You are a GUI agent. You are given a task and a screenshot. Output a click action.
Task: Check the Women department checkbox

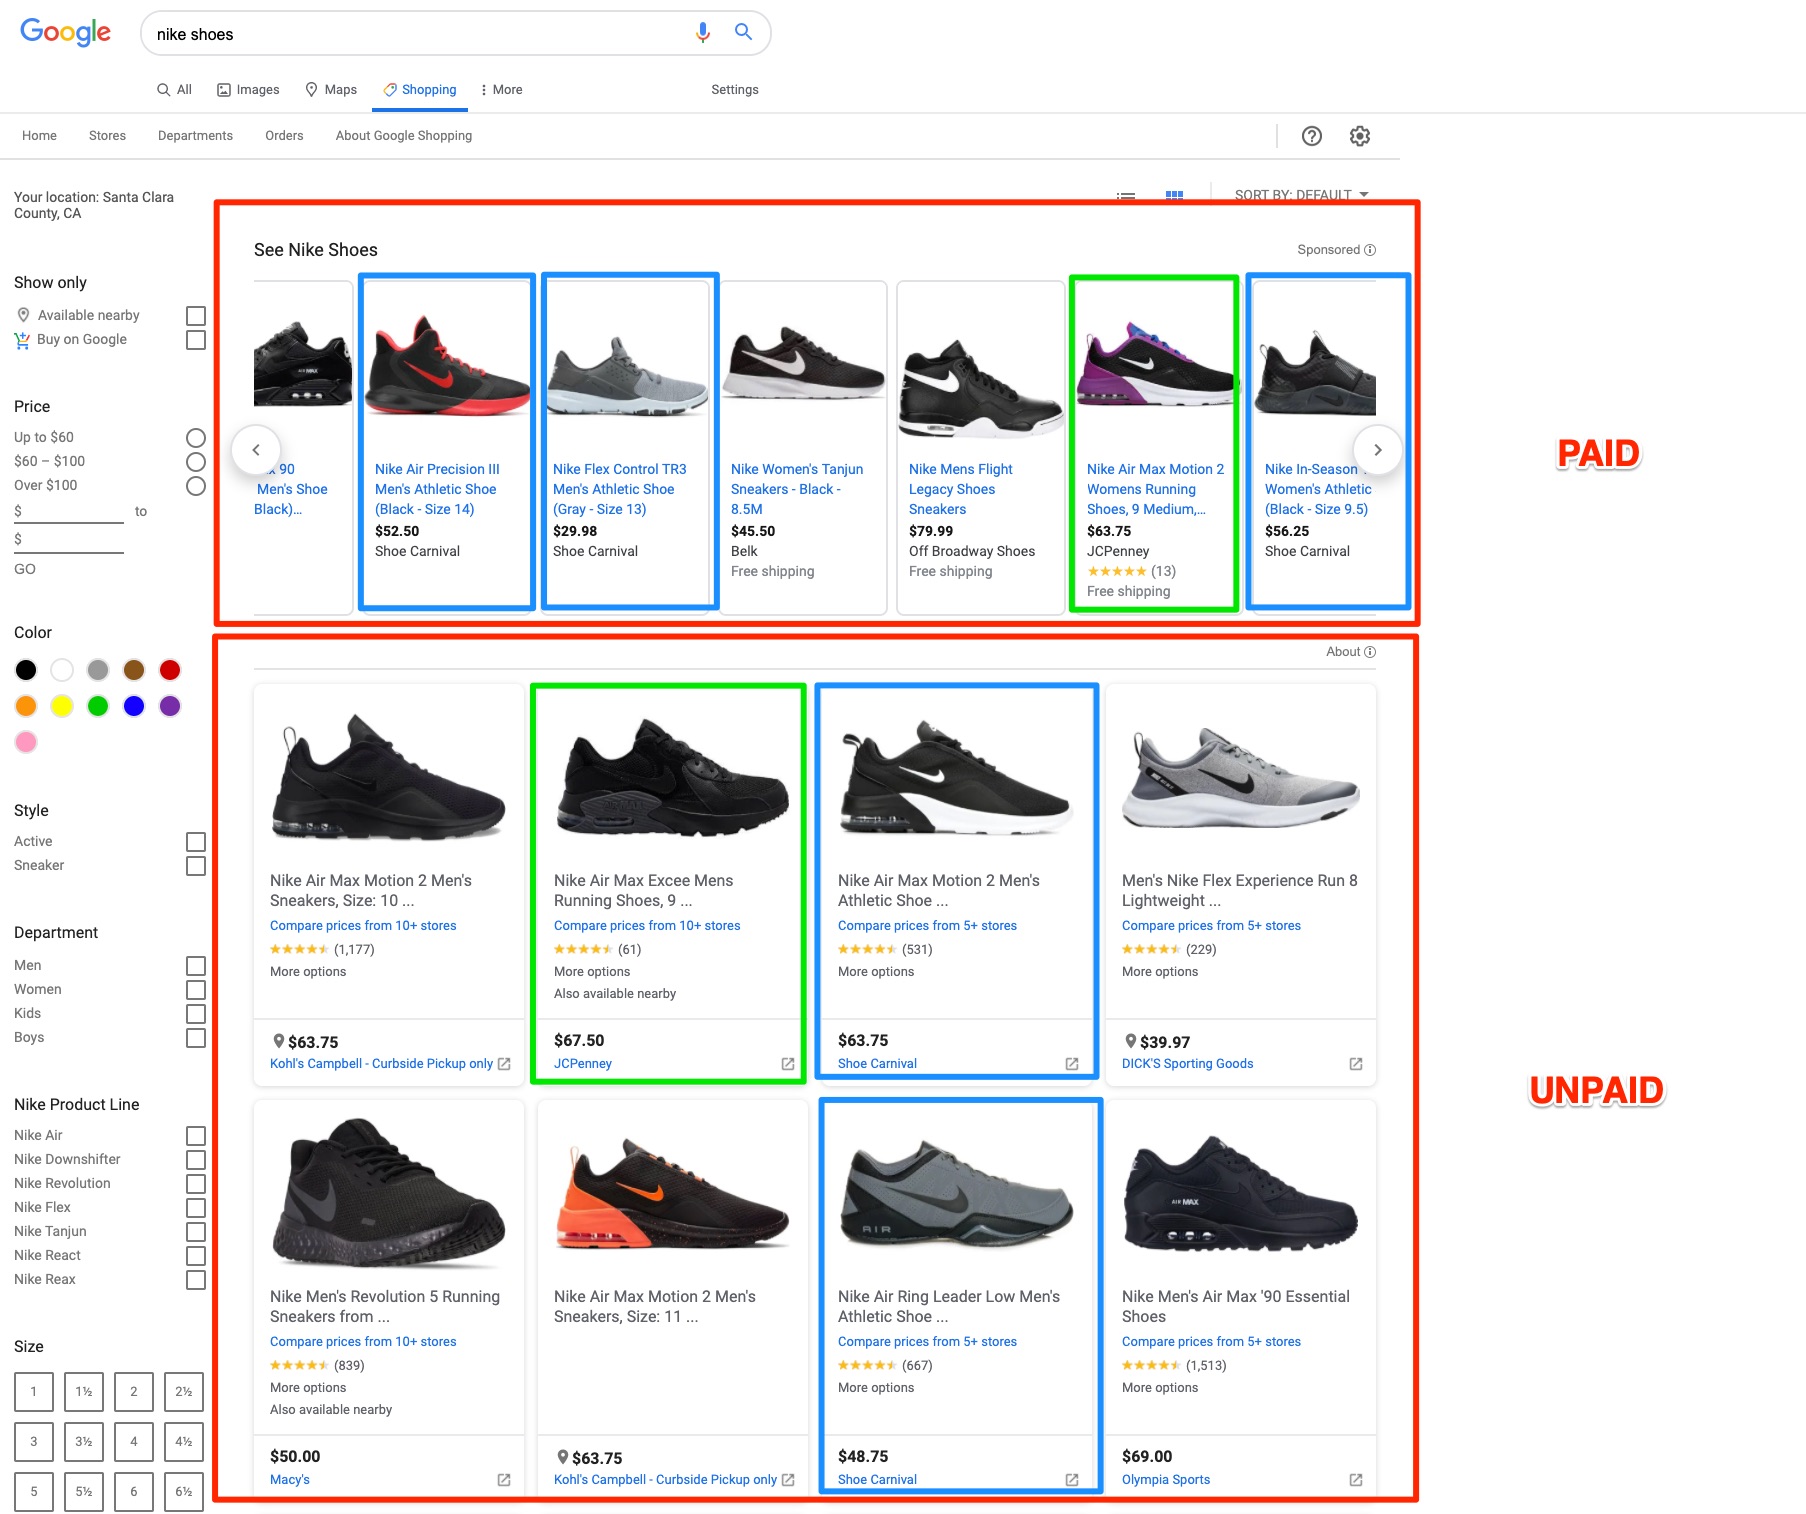coord(196,990)
